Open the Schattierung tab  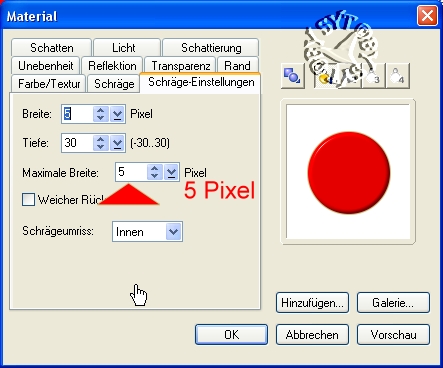211,48
